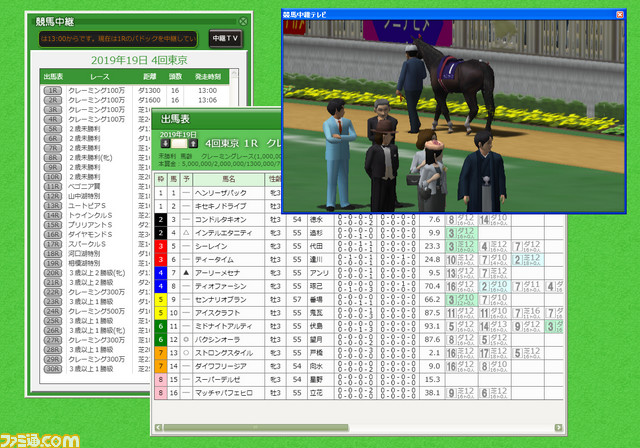
Task: Close the 競馬中継 panel
Action: [x=241, y=20]
